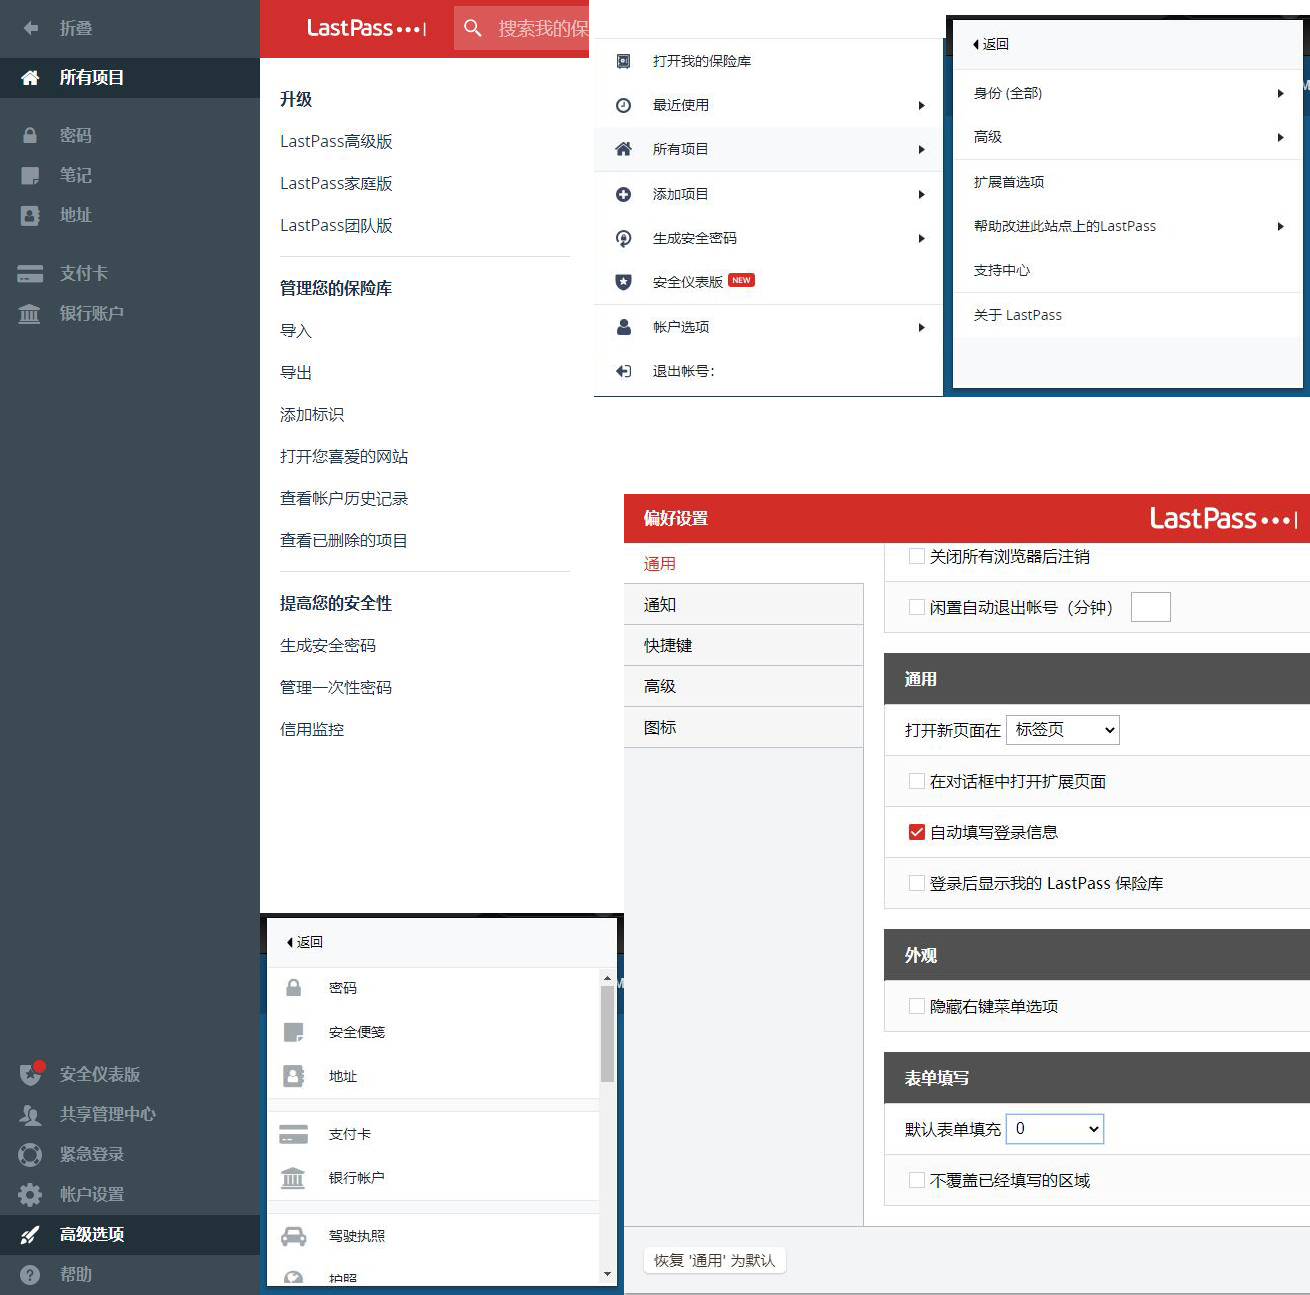This screenshot has height=1295, width=1310.
Task: Check the 不覆盖已经填写的区域 checkbox
Action: pyautogui.click(x=916, y=1180)
